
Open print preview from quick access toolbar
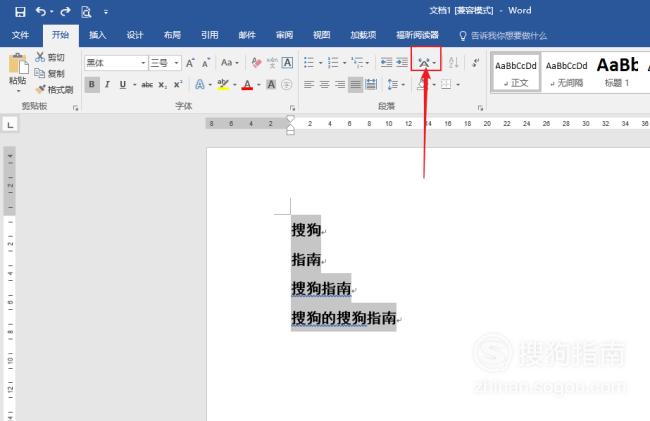pyautogui.click(x=86, y=12)
